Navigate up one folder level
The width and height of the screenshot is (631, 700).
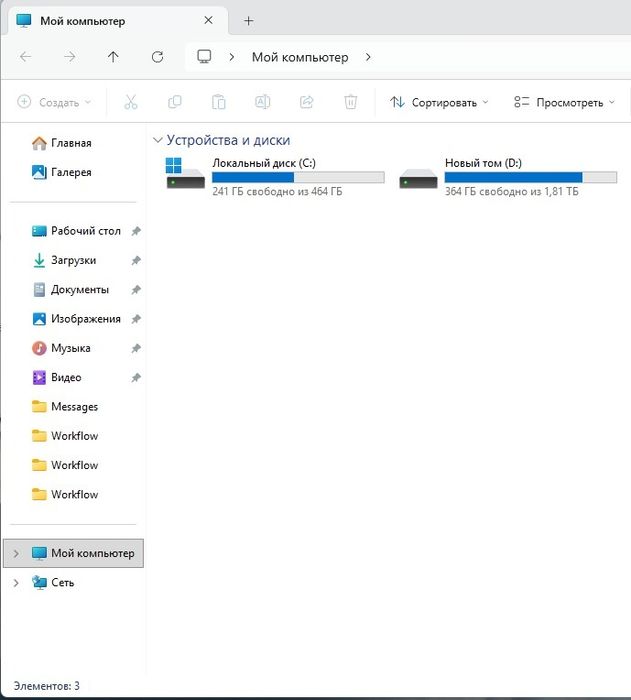113,57
